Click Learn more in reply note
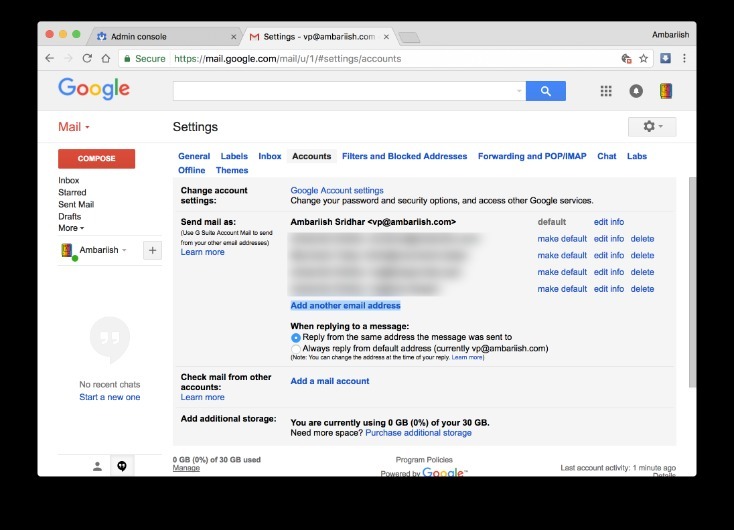The width and height of the screenshot is (734, 530). tap(467, 357)
